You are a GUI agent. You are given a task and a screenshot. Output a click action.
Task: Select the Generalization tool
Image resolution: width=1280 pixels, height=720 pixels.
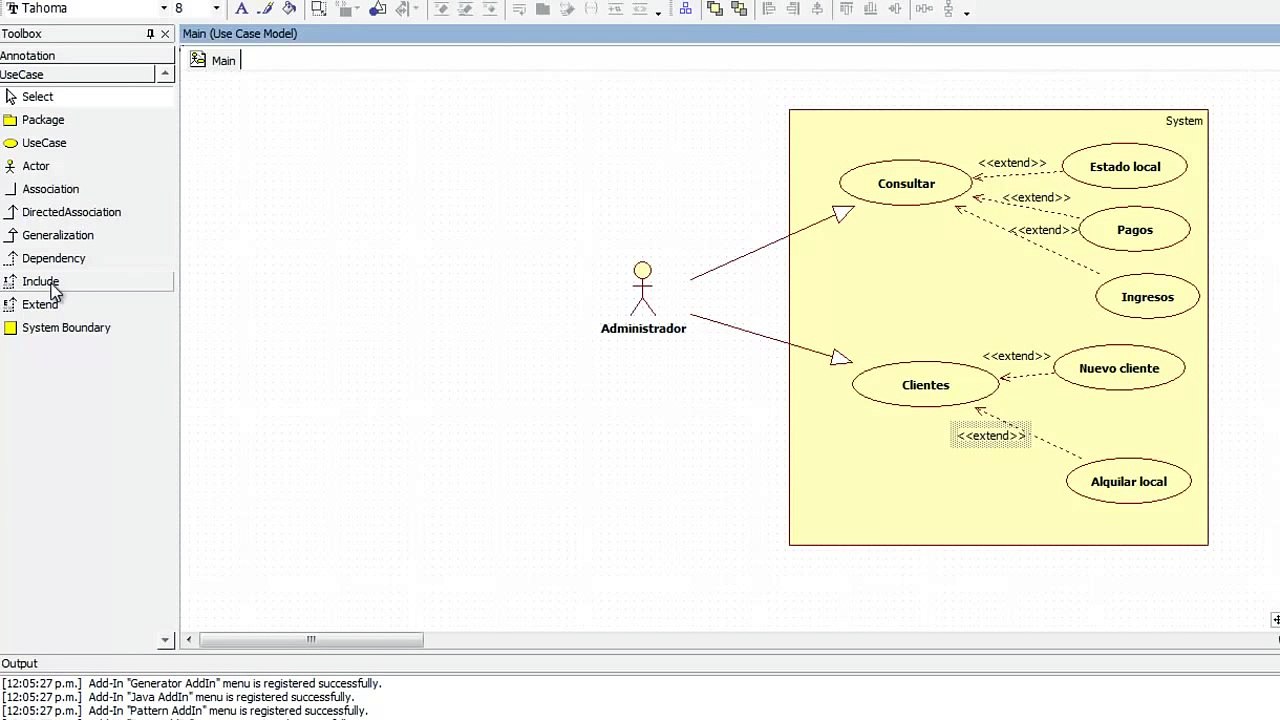pos(87,235)
